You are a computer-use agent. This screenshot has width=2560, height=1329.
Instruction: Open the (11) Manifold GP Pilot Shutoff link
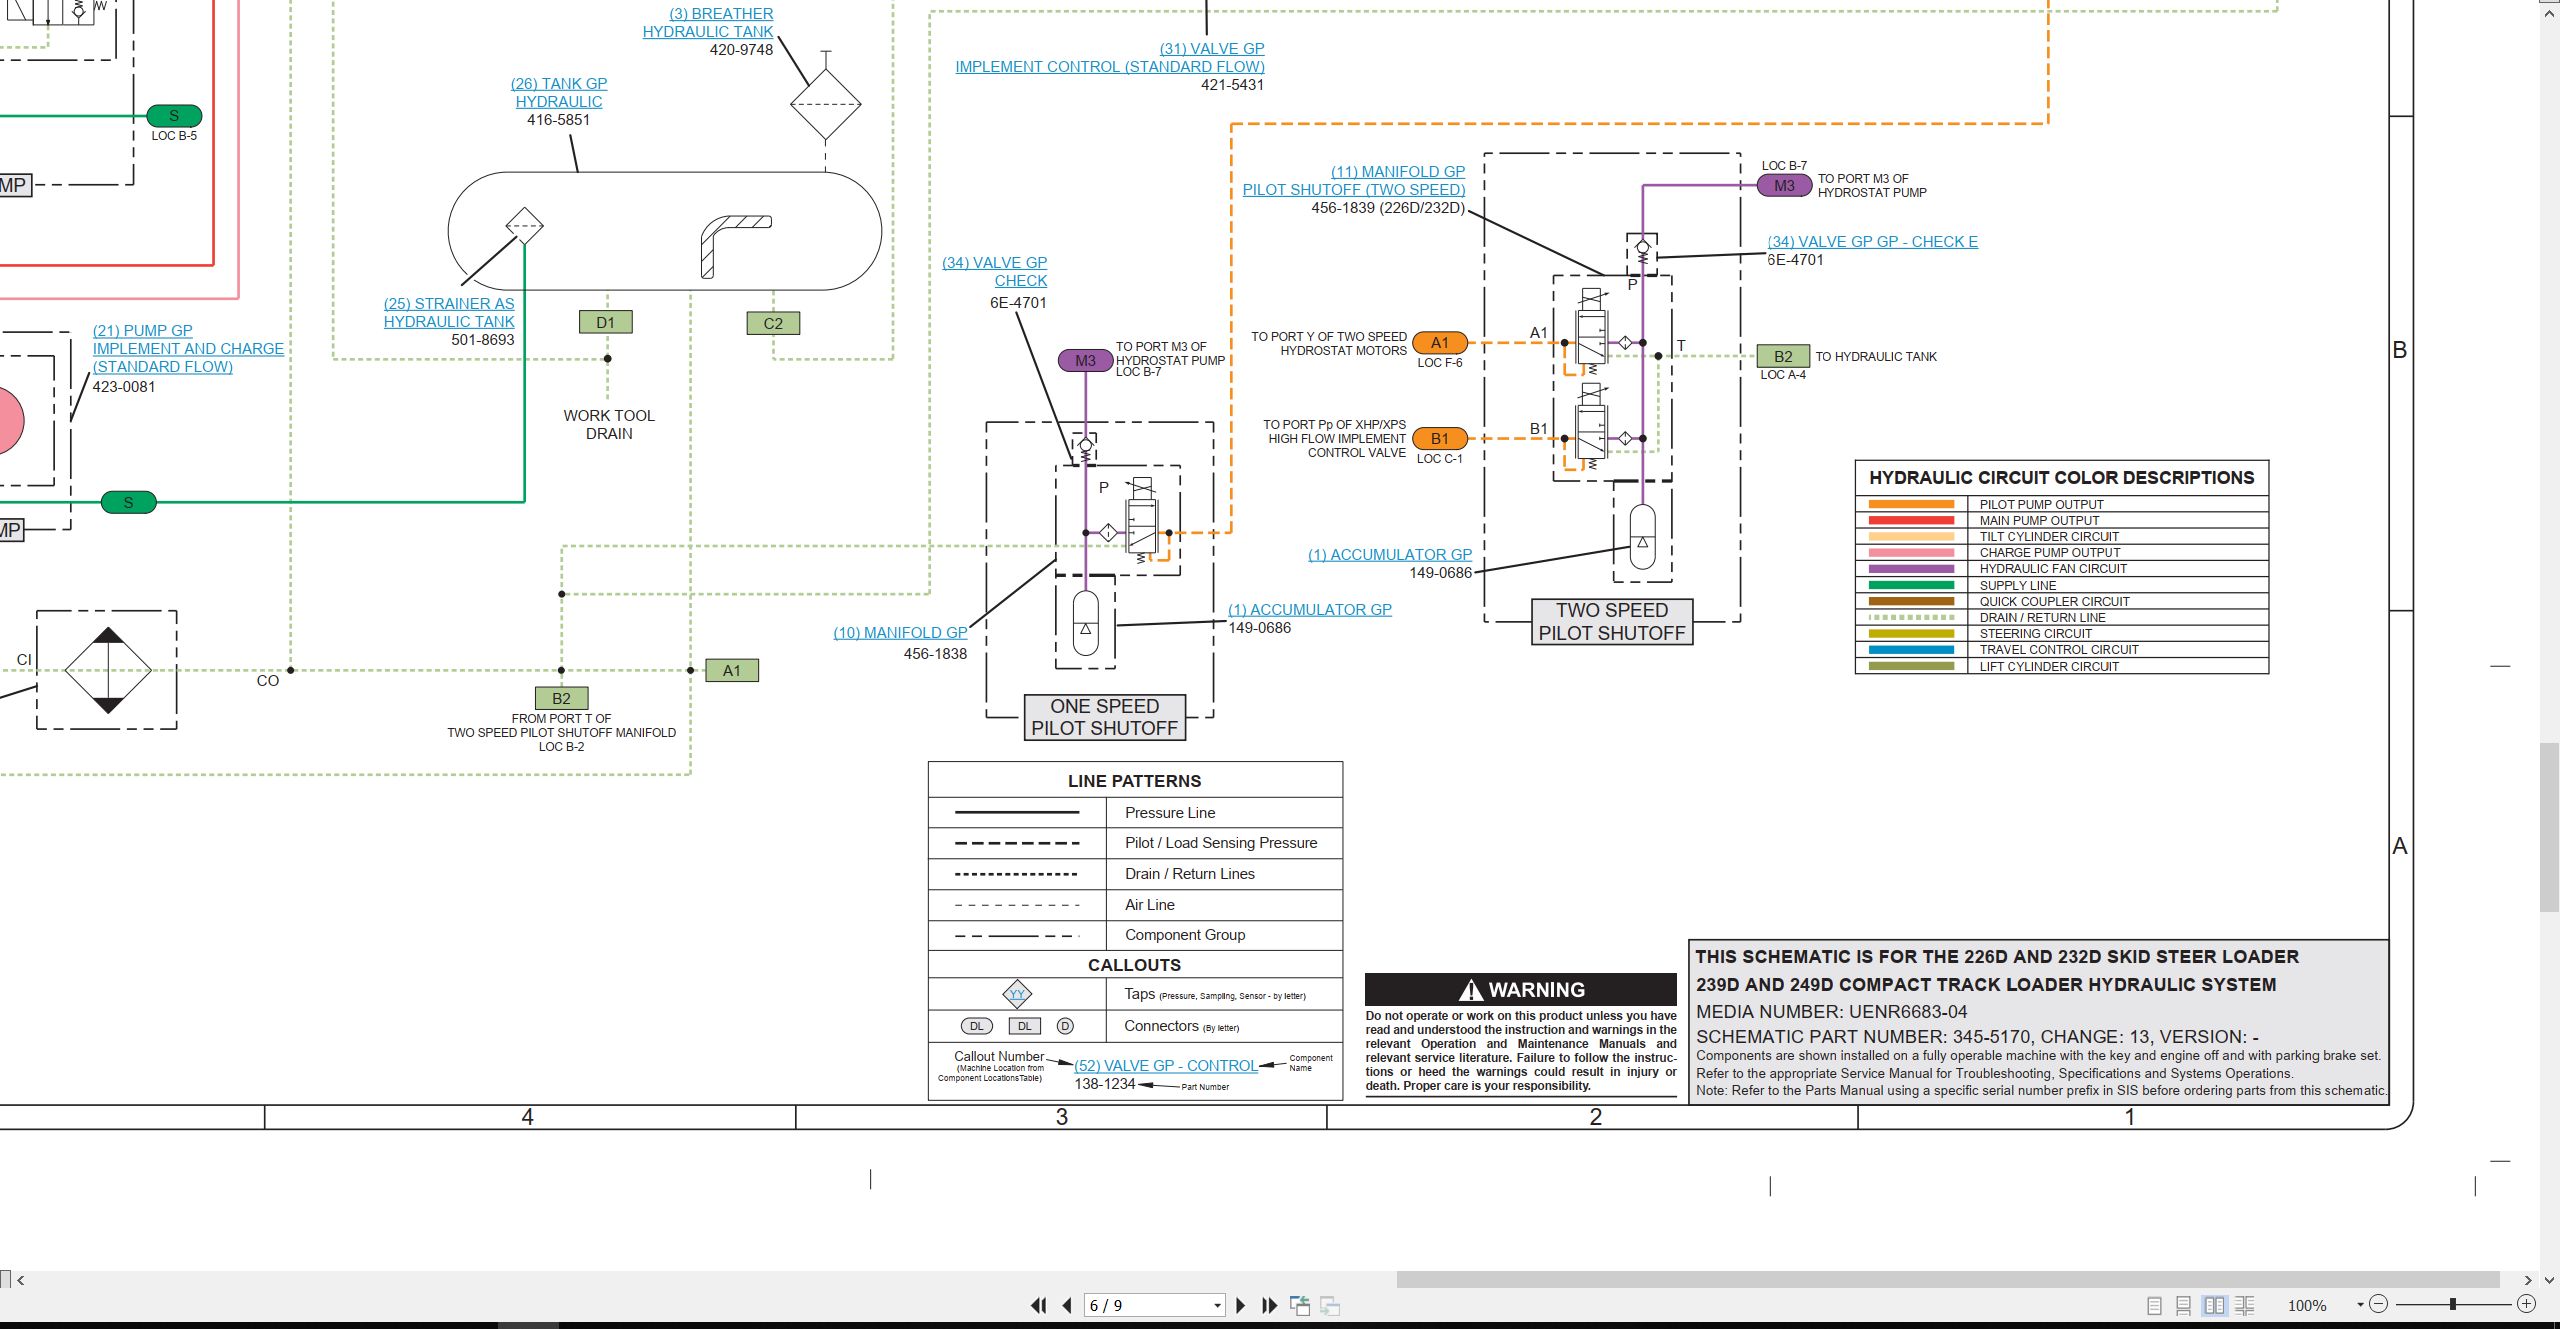click(1354, 181)
